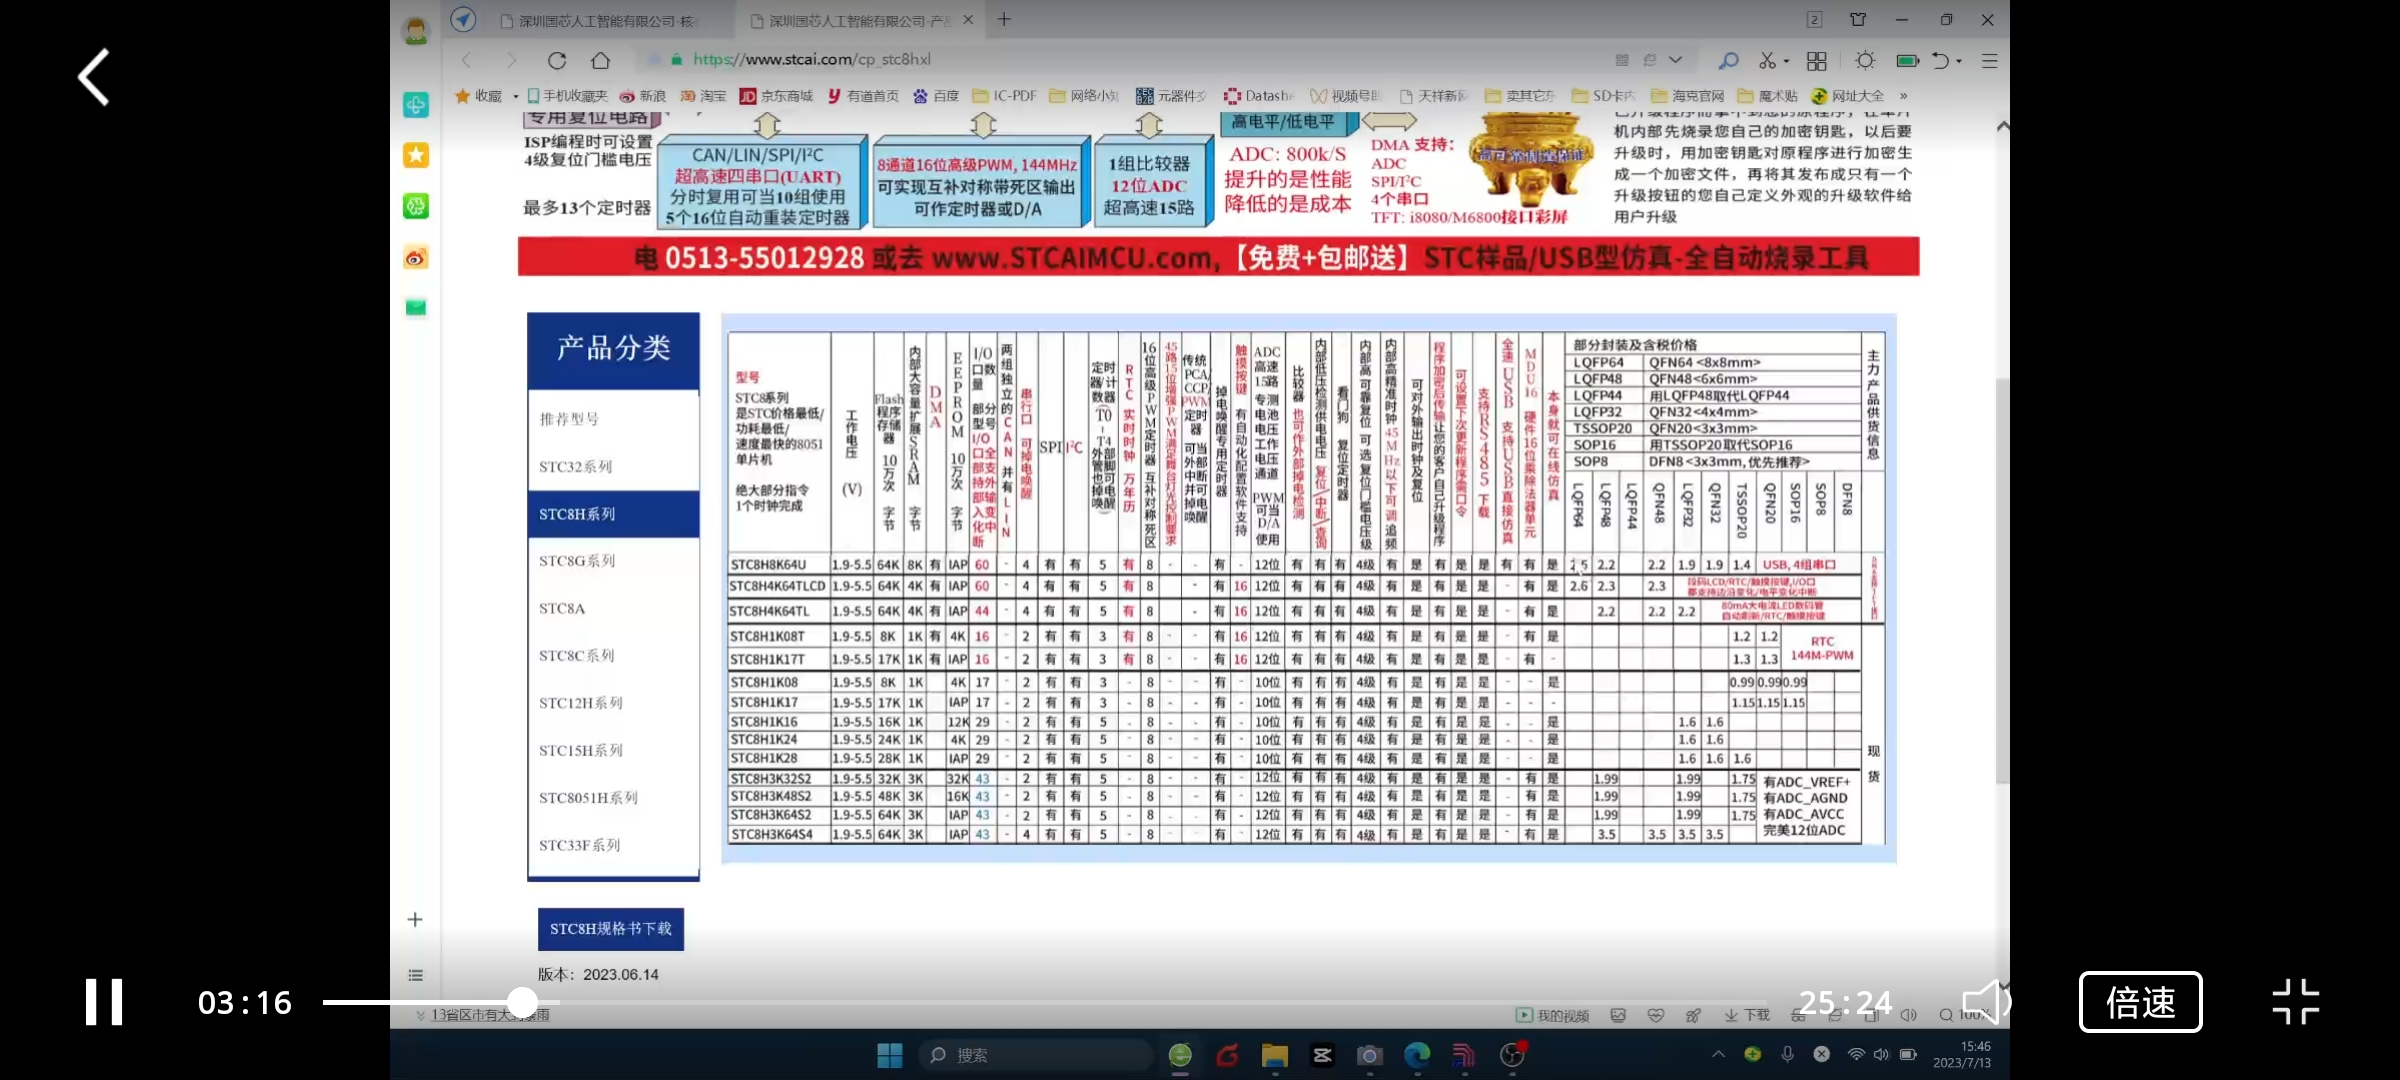Screen dimensions: 2400x1080
Task: Click the red STCAIMCU.com banner
Action: 1218,257
